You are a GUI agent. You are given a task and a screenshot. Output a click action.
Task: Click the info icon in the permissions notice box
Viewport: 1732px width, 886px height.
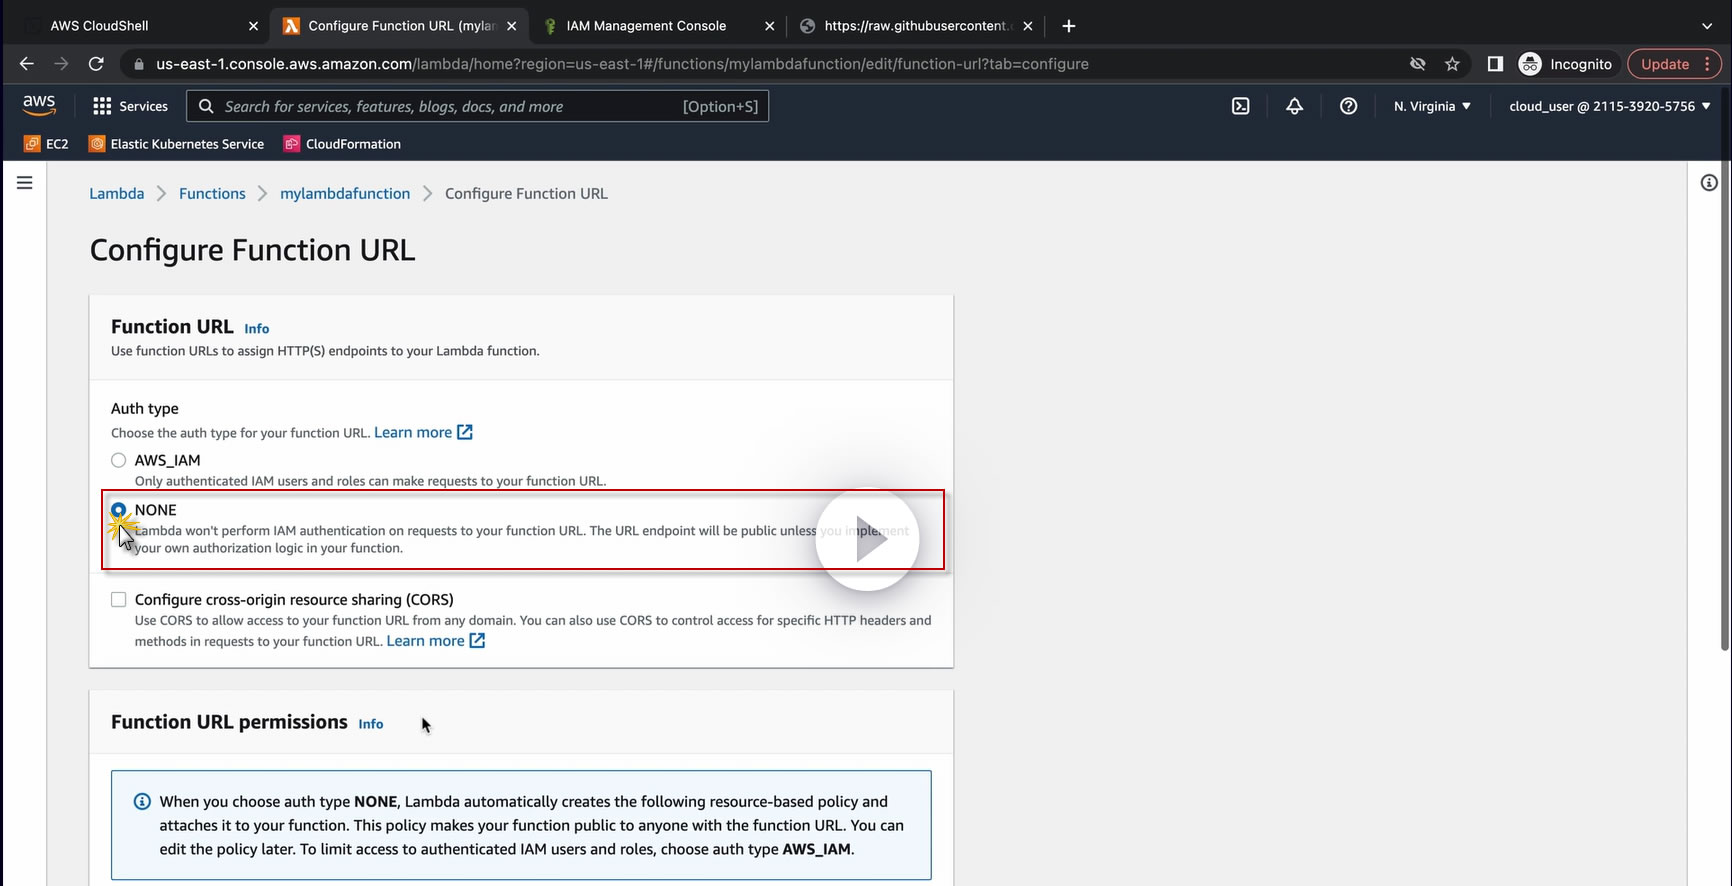click(x=143, y=801)
